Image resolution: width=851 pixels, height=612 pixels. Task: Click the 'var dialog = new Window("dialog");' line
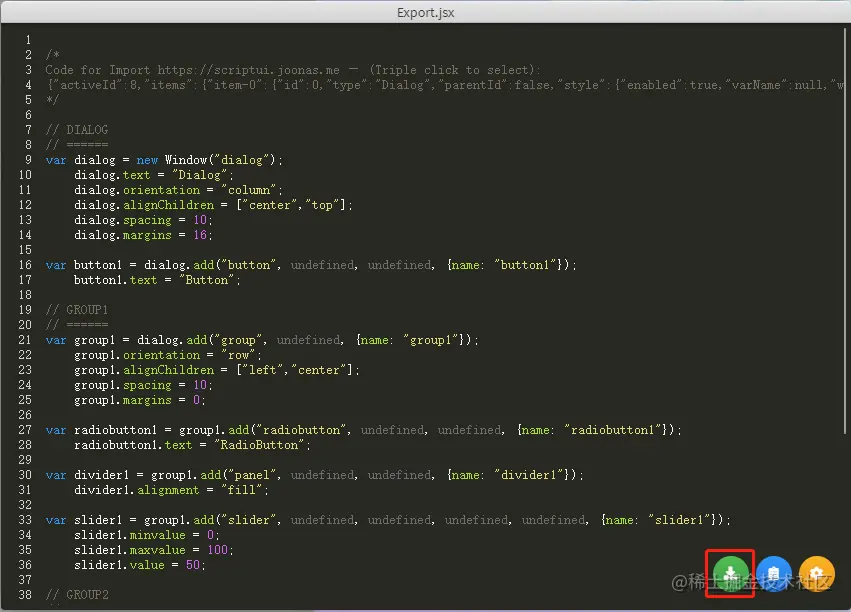(164, 160)
